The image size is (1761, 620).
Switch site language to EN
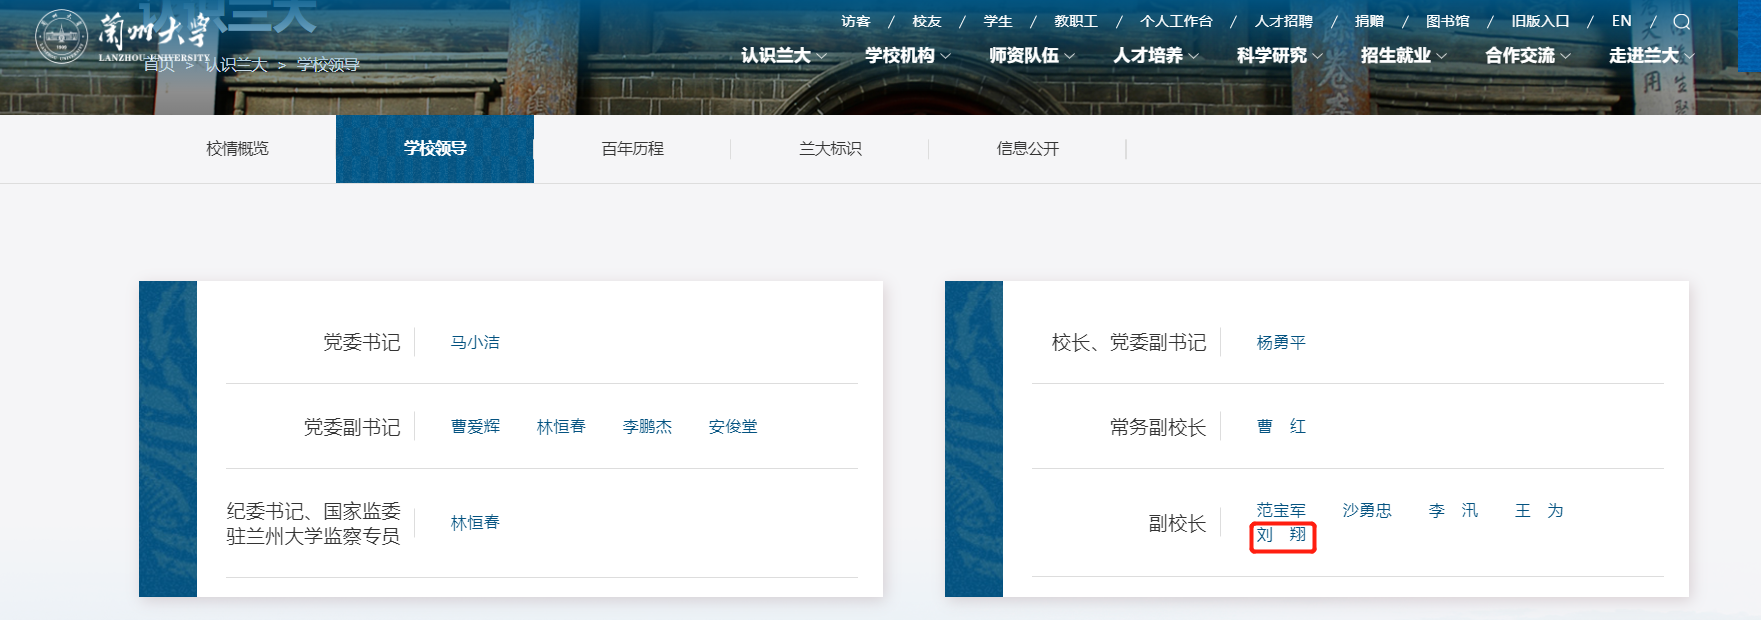[x=1621, y=21]
